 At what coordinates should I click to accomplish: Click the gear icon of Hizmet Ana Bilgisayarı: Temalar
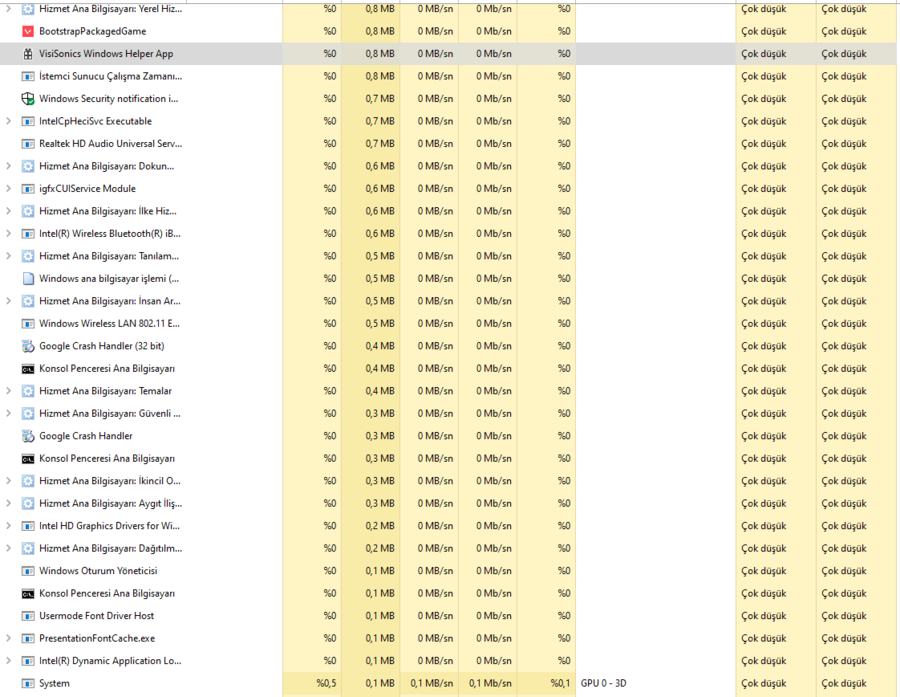28,391
